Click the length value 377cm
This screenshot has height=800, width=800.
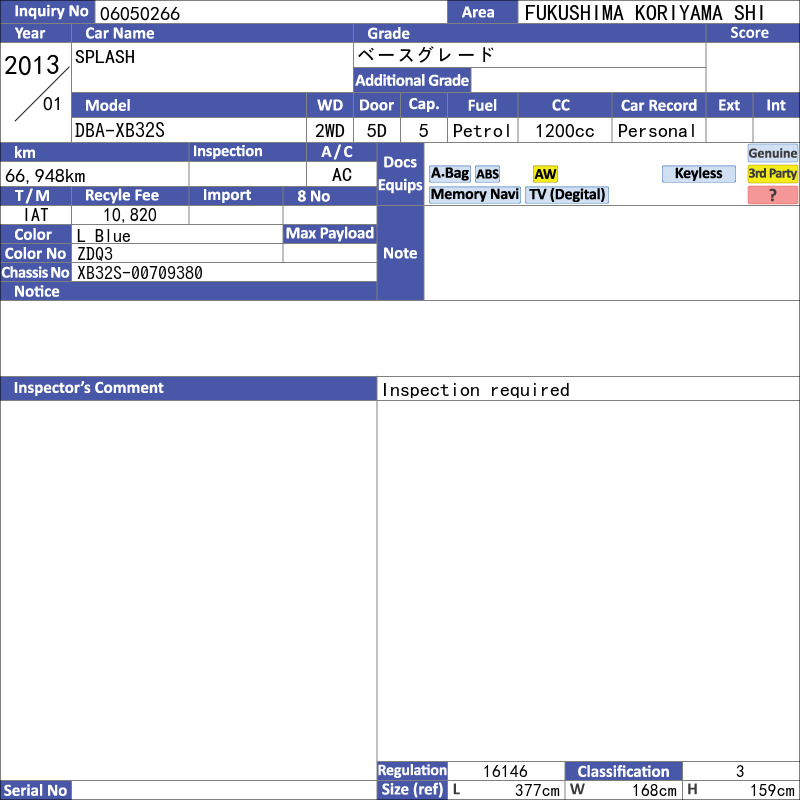pyautogui.click(x=537, y=790)
